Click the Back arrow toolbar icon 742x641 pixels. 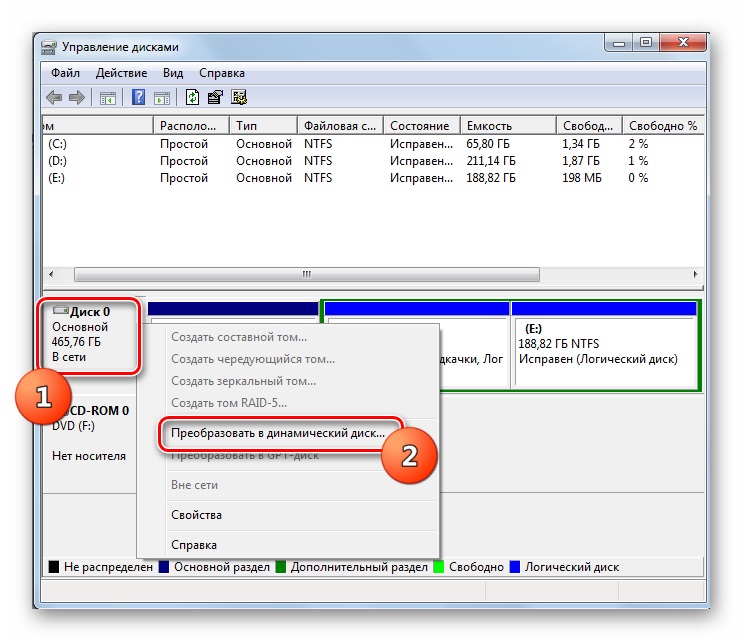54,98
